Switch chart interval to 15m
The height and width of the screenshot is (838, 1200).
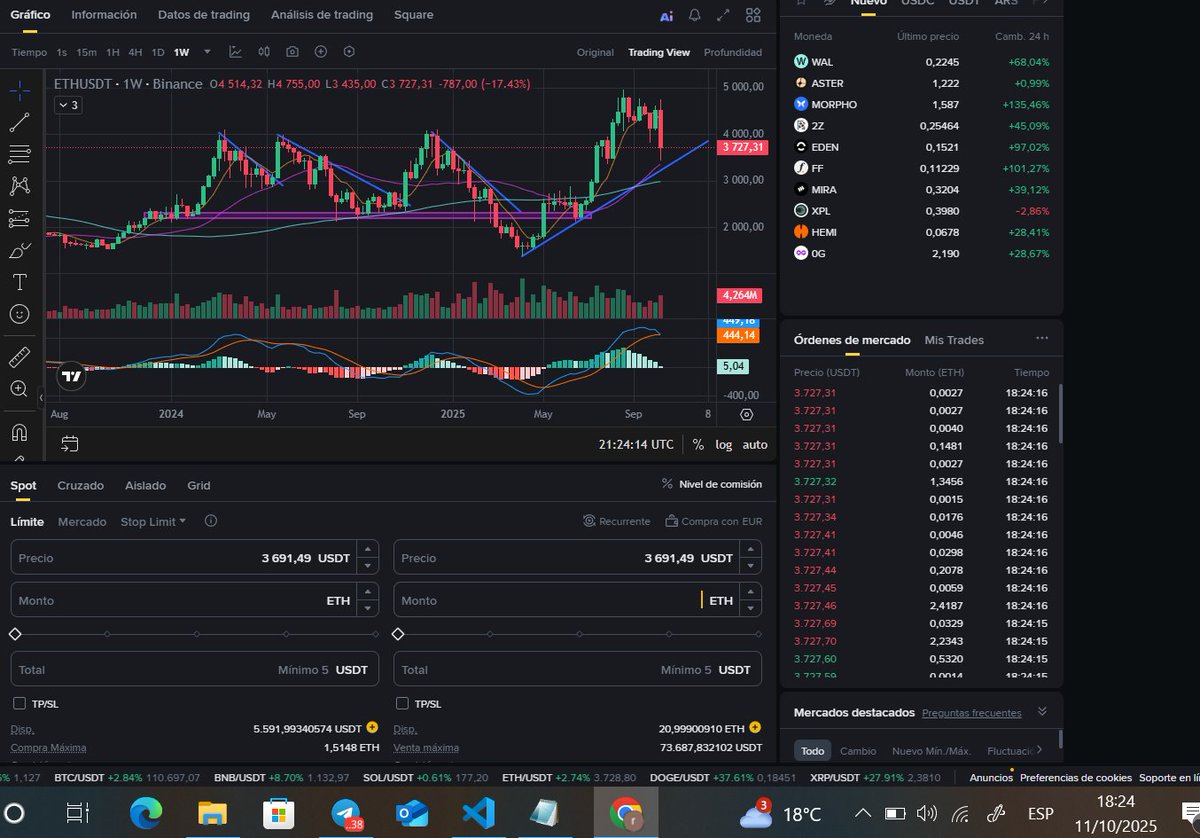pos(87,52)
